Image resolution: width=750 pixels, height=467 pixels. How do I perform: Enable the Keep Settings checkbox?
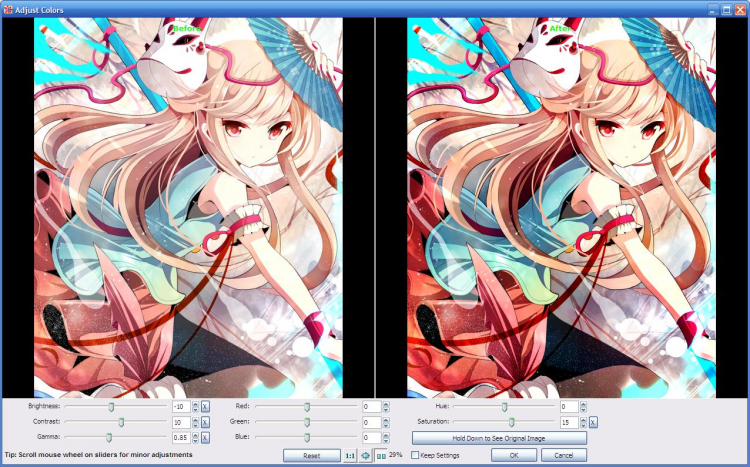coord(415,455)
